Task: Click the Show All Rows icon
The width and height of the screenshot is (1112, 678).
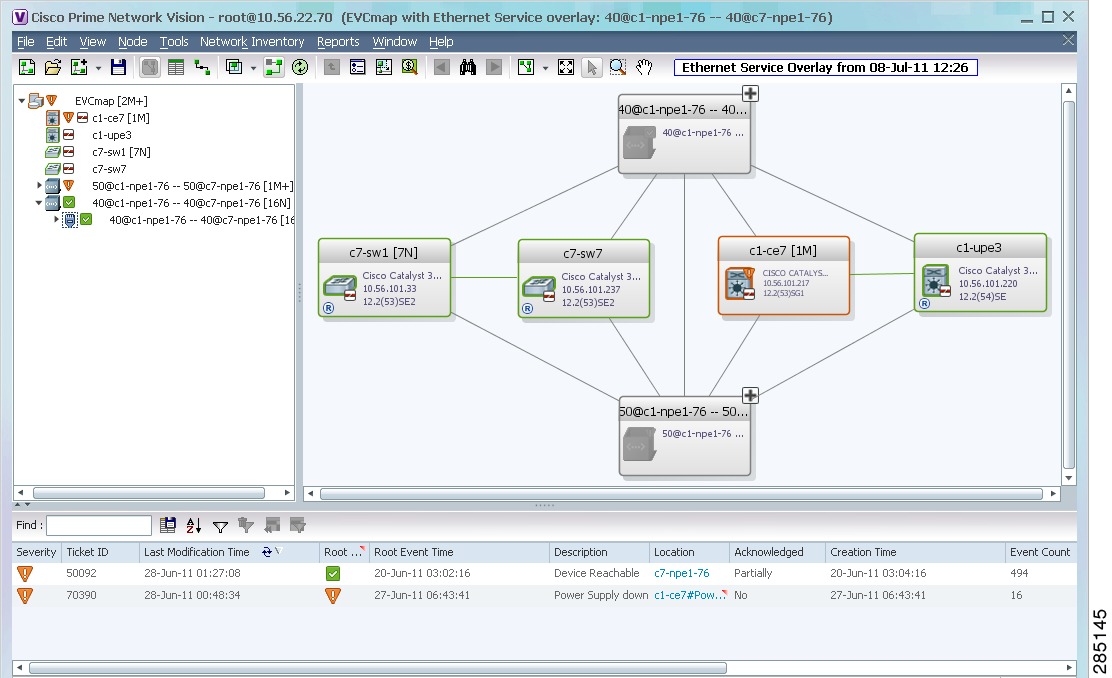Action: pyautogui.click(x=272, y=526)
